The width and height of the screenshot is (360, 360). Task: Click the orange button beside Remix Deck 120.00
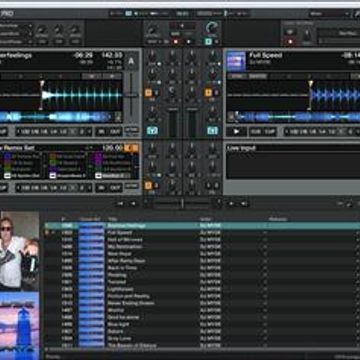pyautogui.click(x=131, y=148)
